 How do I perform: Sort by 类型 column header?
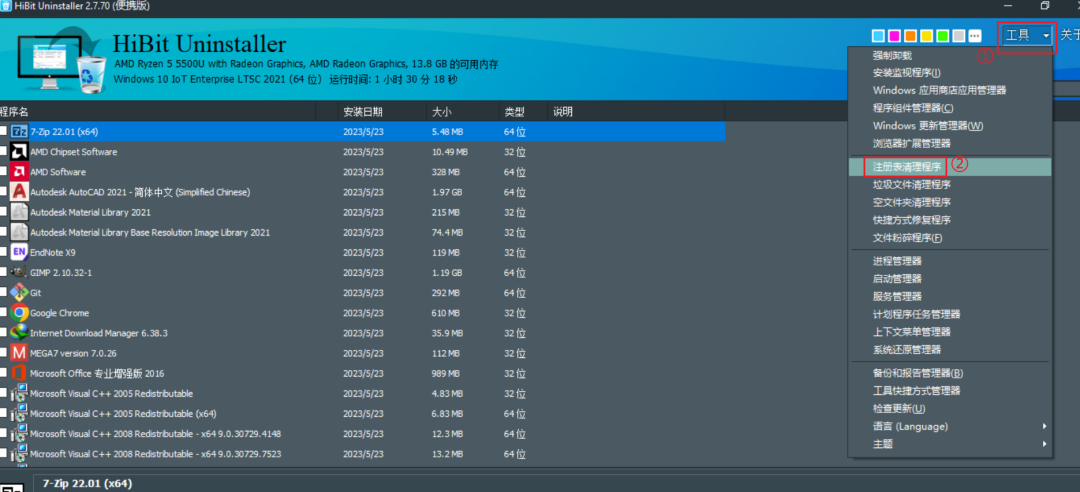click(x=523, y=112)
